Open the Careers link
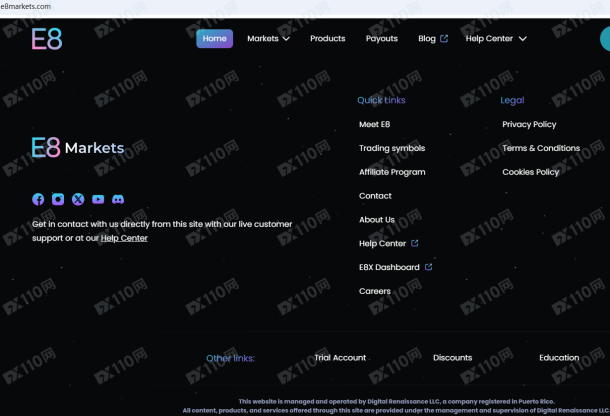Screen dimensions: 610x416 coord(375,291)
